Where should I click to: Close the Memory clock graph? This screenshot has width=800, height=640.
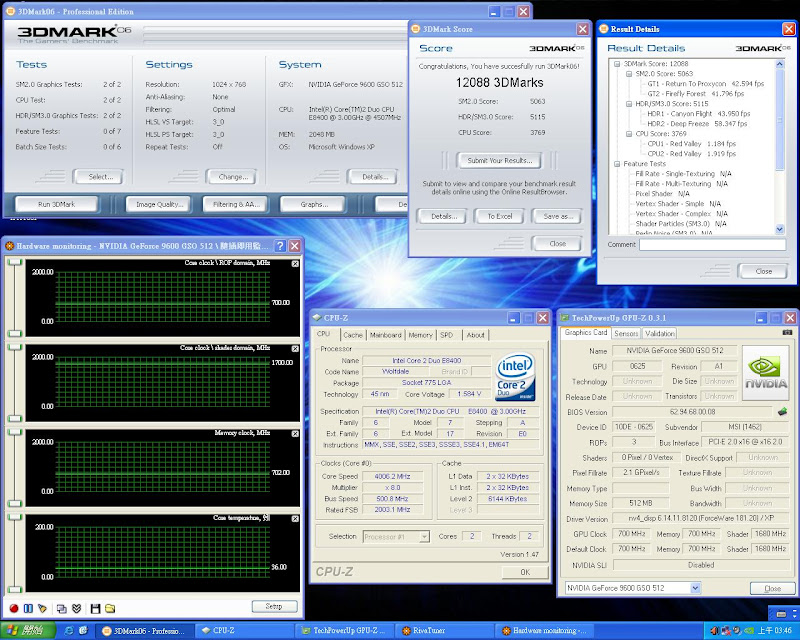coord(295,433)
